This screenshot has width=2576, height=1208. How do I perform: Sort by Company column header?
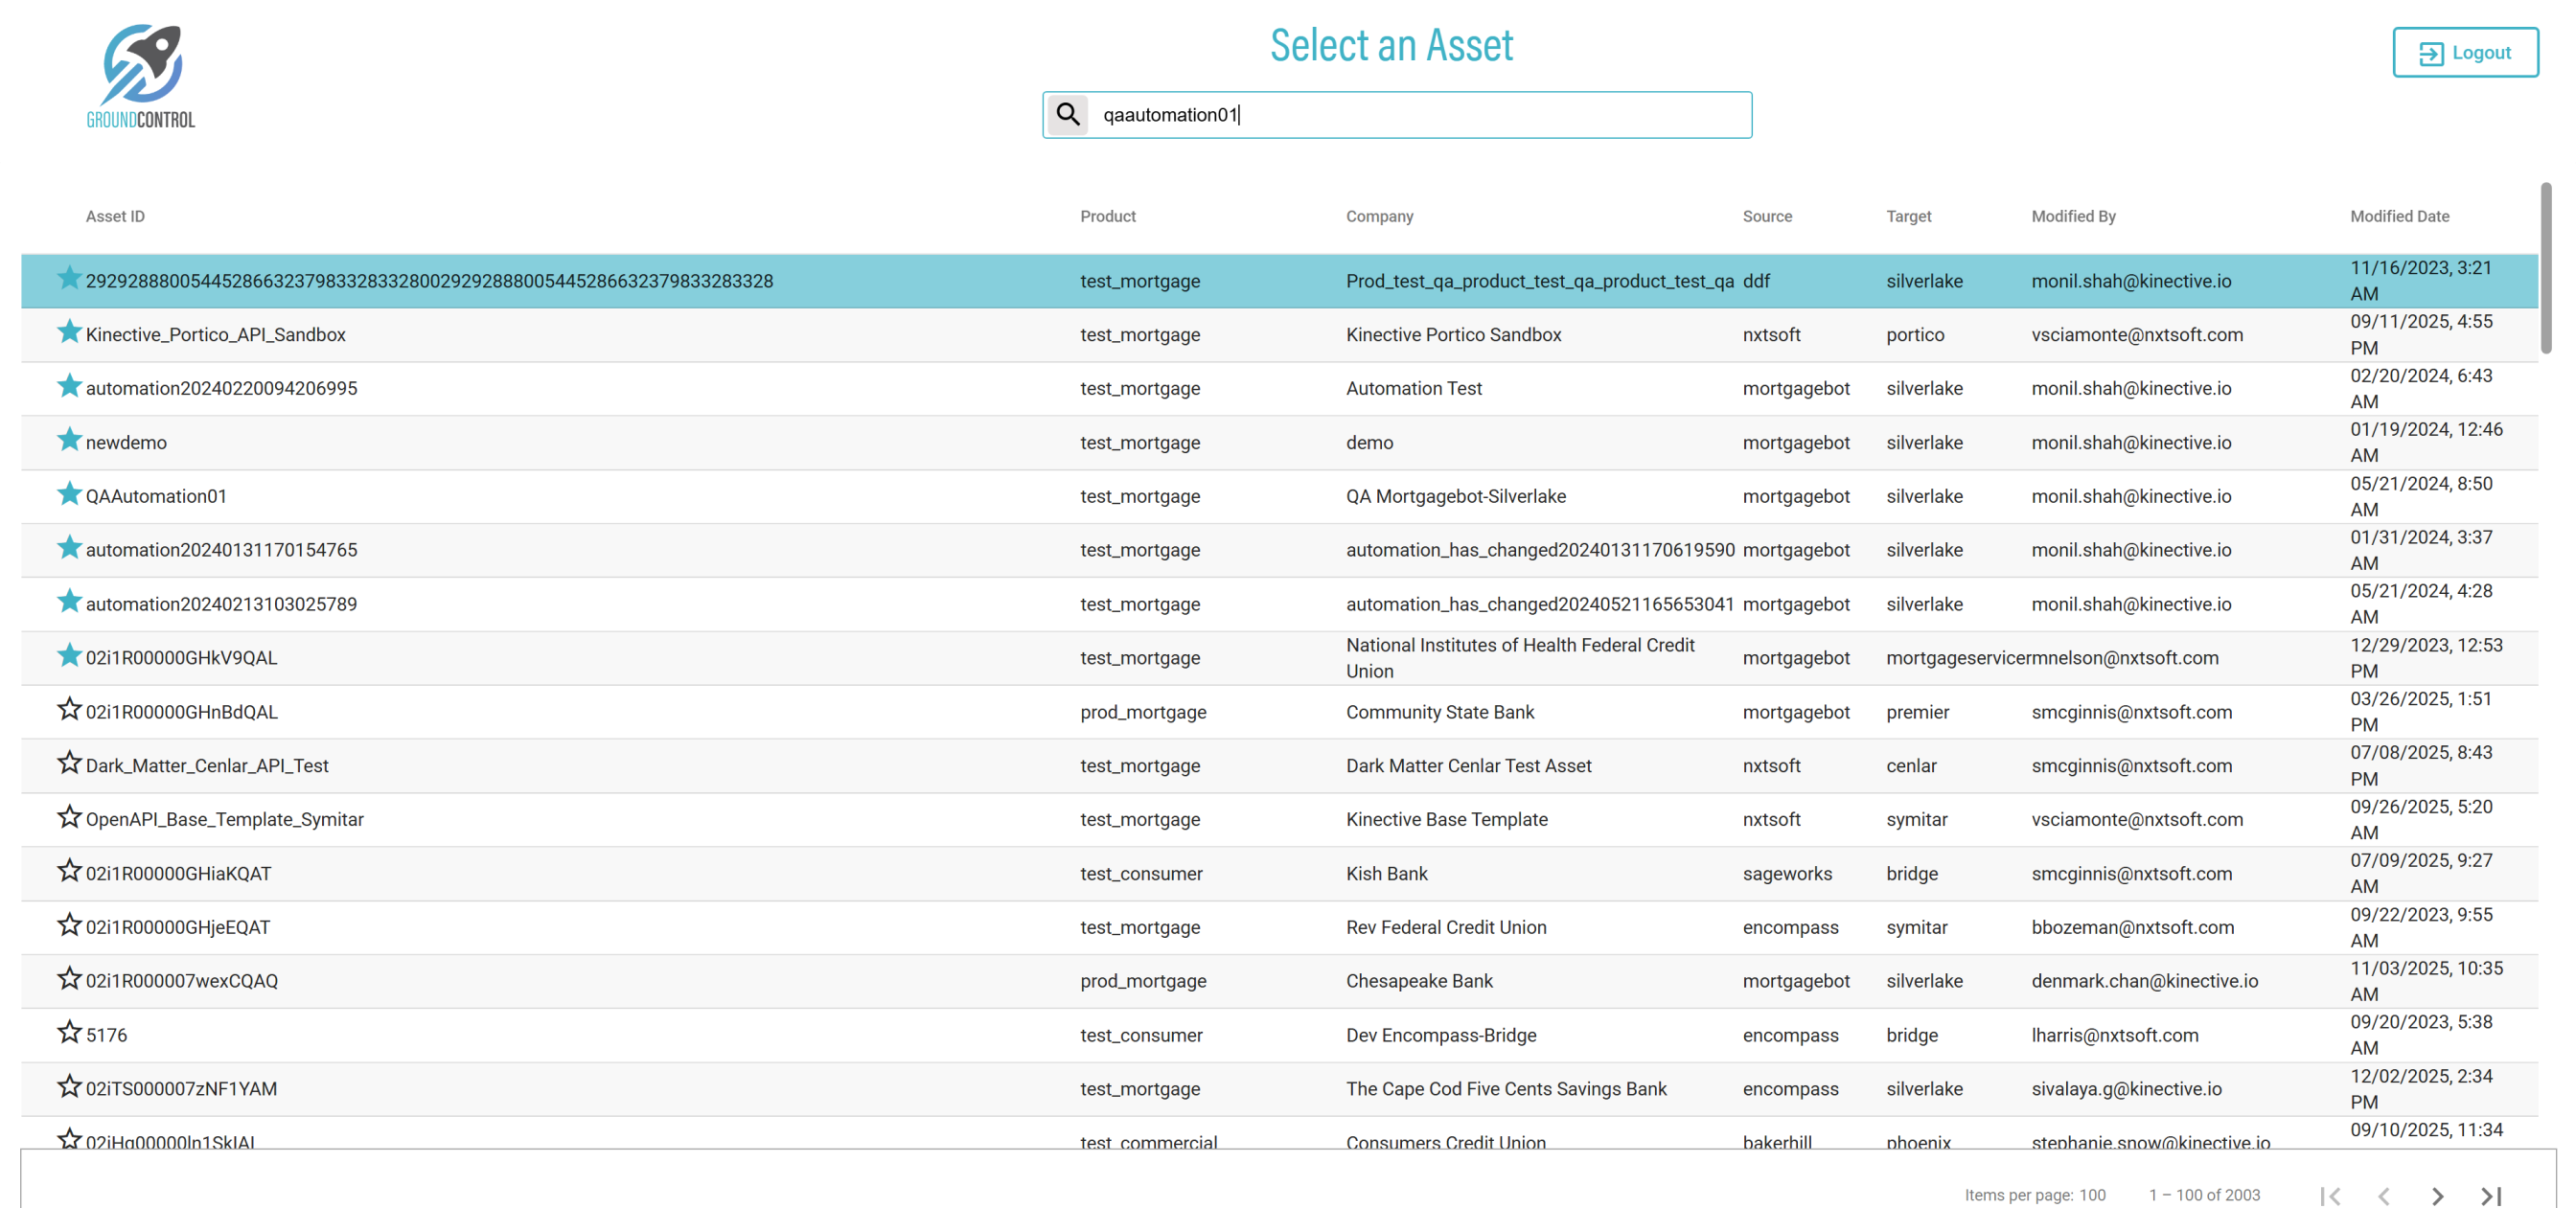1379,216
